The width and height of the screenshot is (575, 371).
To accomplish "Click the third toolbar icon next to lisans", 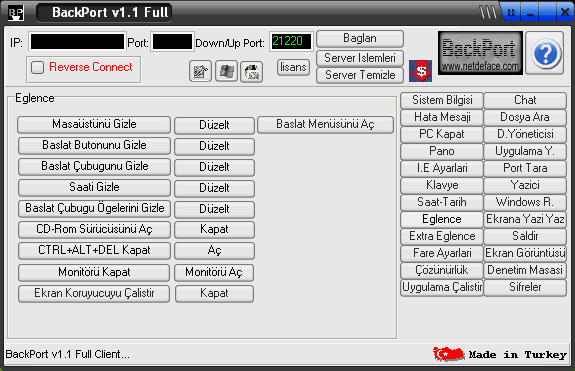I will pyautogui.click(x=252, y=71).
